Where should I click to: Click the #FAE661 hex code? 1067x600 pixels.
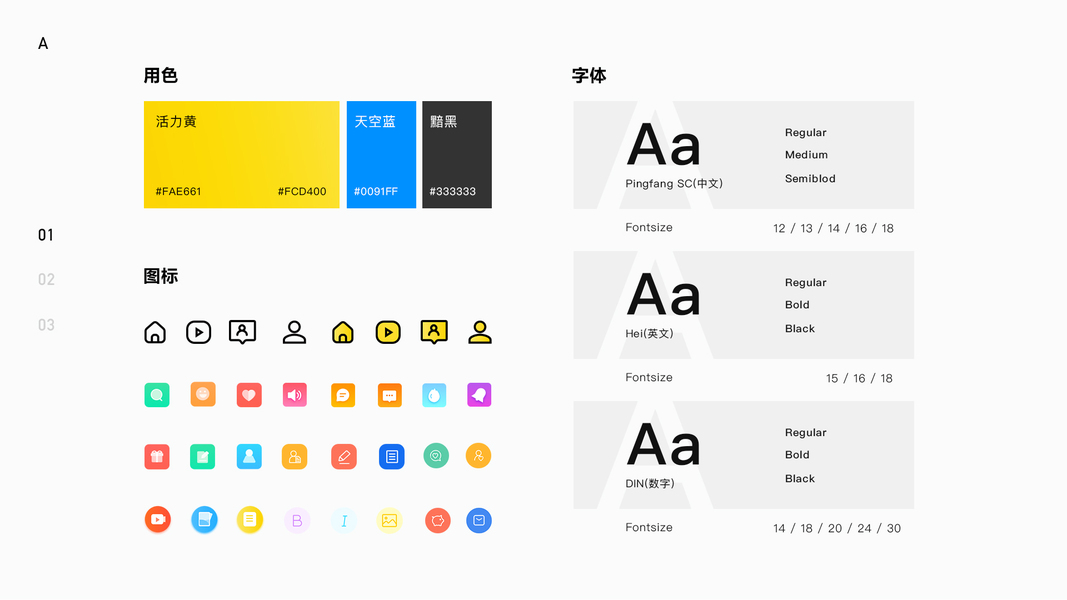pos(178,192)
